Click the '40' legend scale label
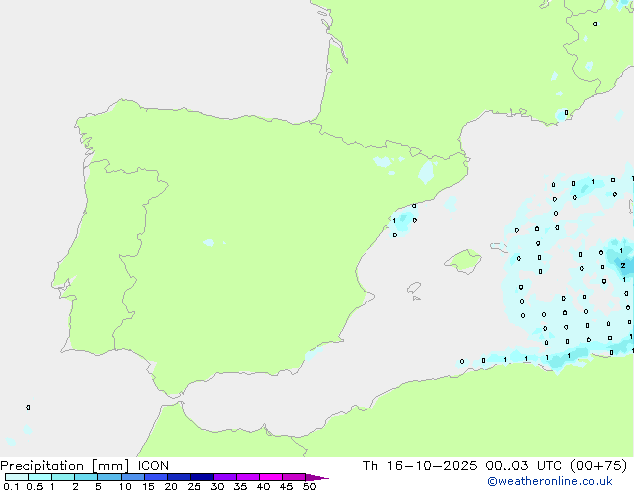Image resolution: width=634 pixels, height=490 pixels. (263, 486)
